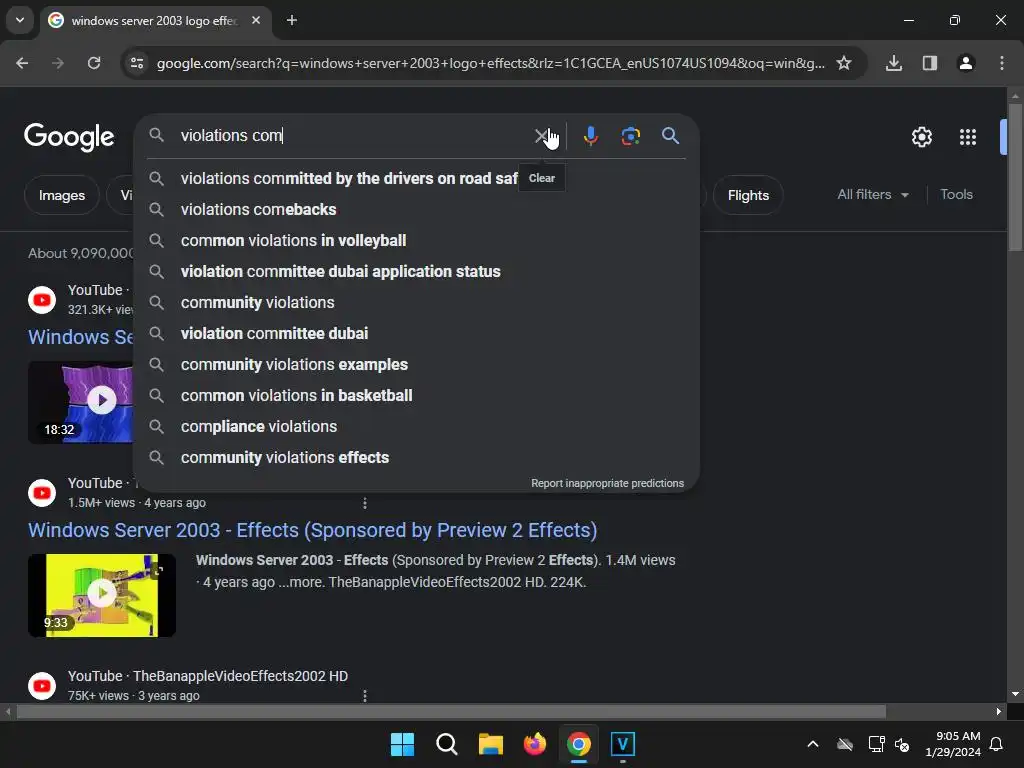Submit search with the blue magnifier icon
The width and height of the screenshot is (1024, 768).
[670, 136]
